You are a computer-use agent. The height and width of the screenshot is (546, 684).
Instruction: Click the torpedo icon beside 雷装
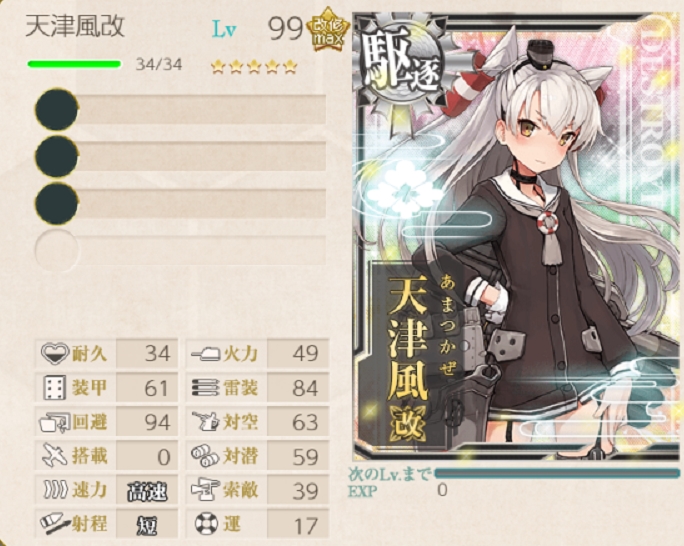(x=205, y=387)
